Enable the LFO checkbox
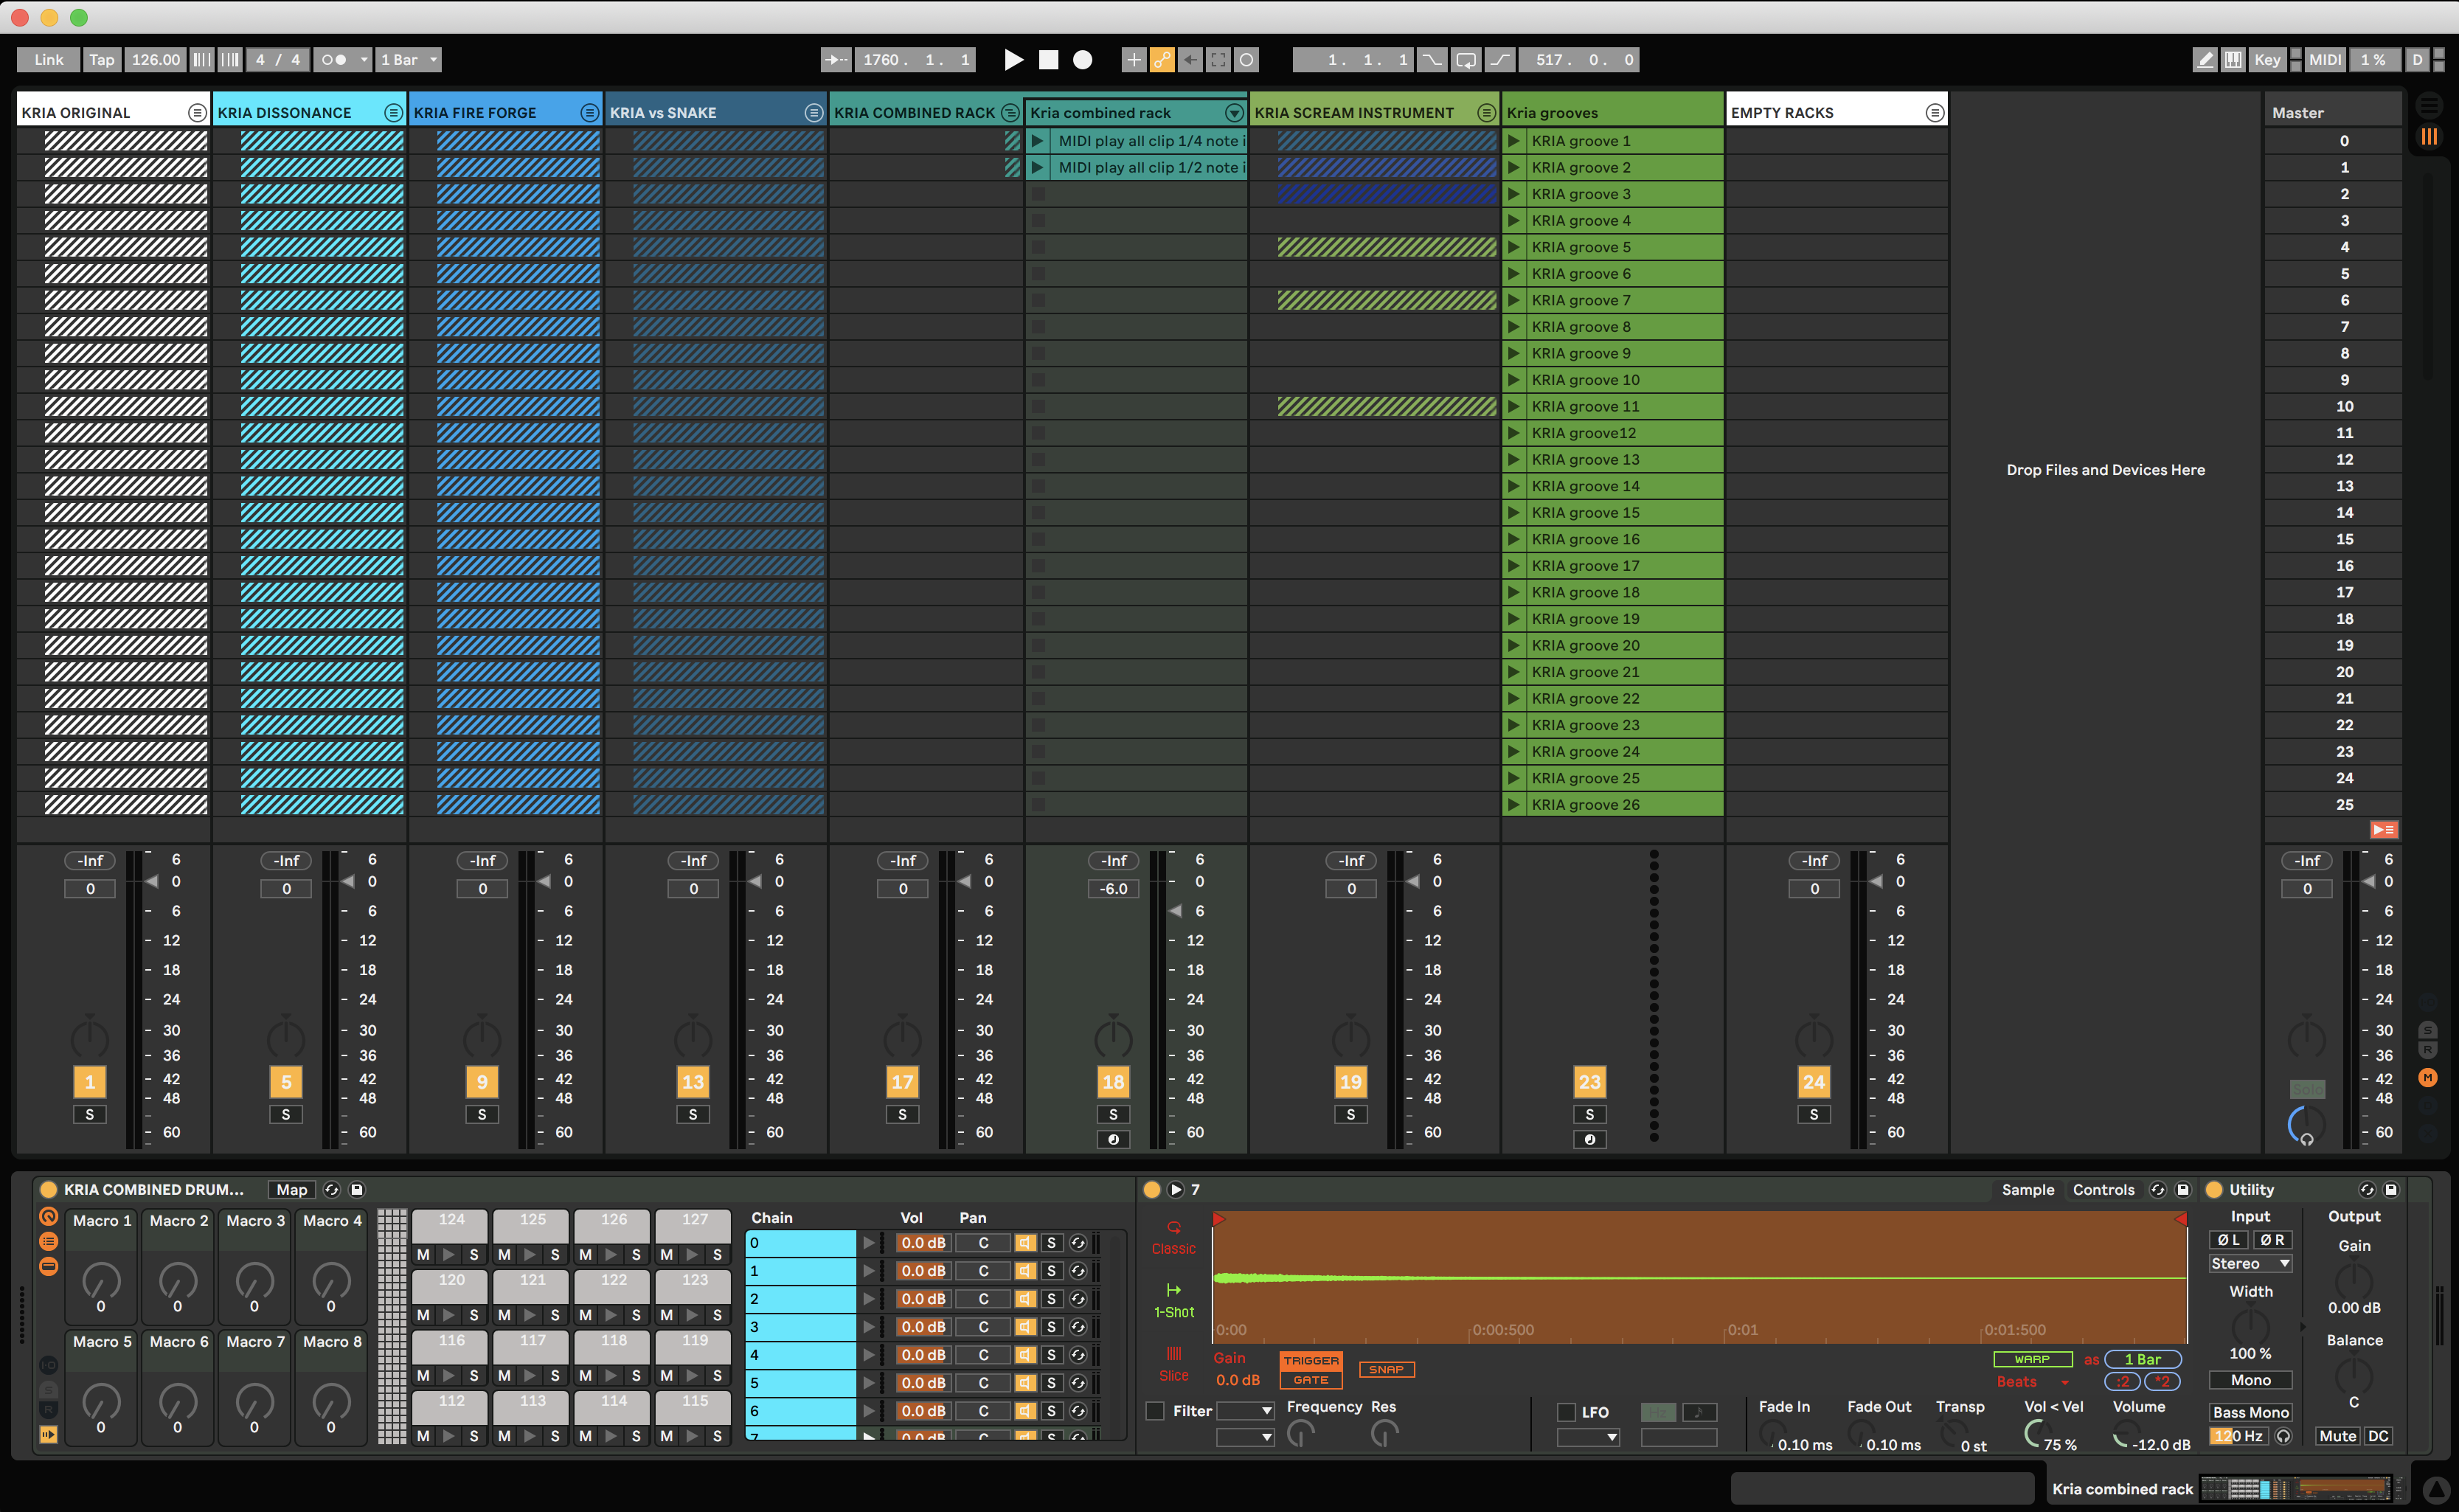Screen dimensions: 2459x1512 tap(1566, 1412)
